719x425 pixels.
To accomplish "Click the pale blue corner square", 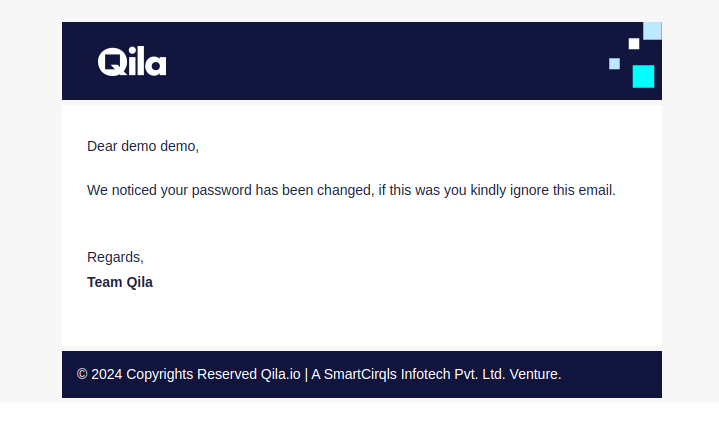I will [x=652, y=31].
